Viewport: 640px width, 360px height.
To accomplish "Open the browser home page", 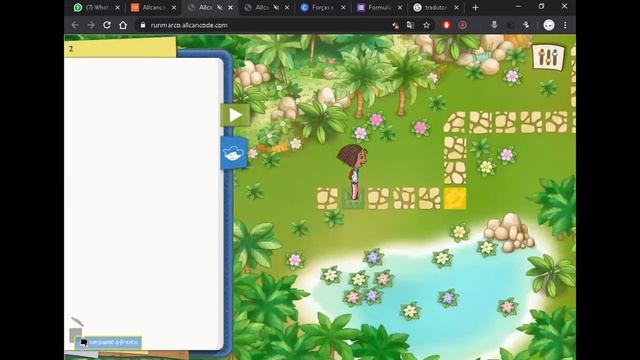I will coord(123,25).
